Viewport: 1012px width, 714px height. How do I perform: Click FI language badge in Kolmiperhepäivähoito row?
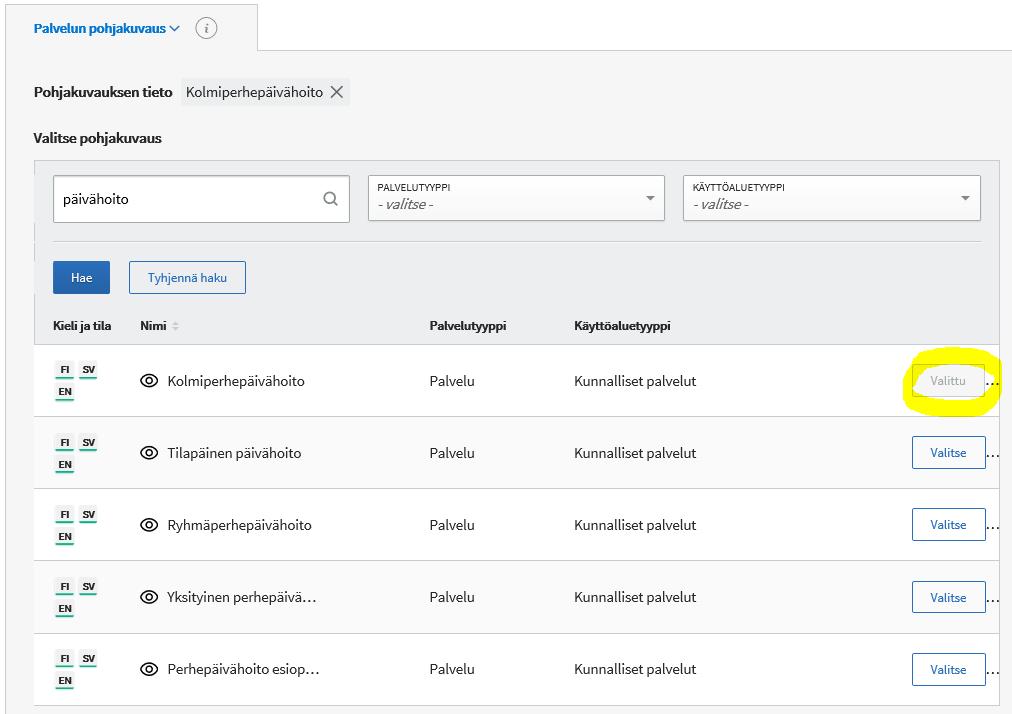click(x=65, y=371)
